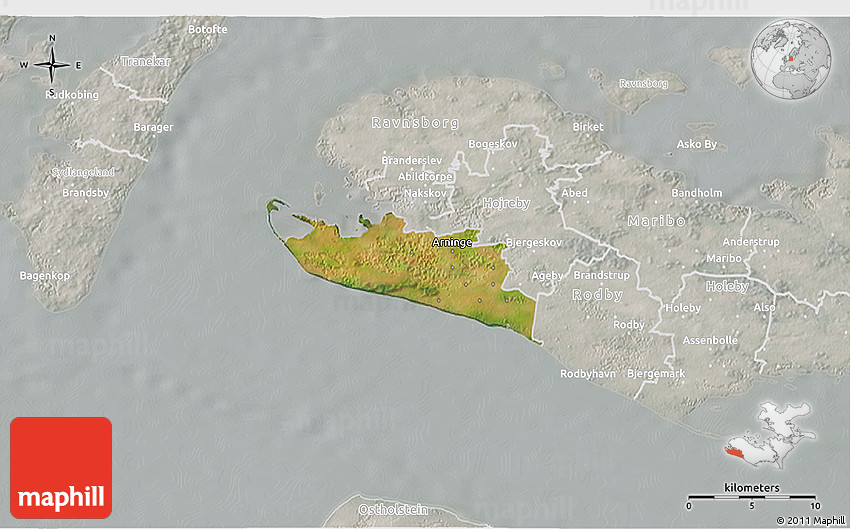The height and width of the screenshot is (529, 850).
Task: Click the Sydlangeland label
Action: [83, 172]
